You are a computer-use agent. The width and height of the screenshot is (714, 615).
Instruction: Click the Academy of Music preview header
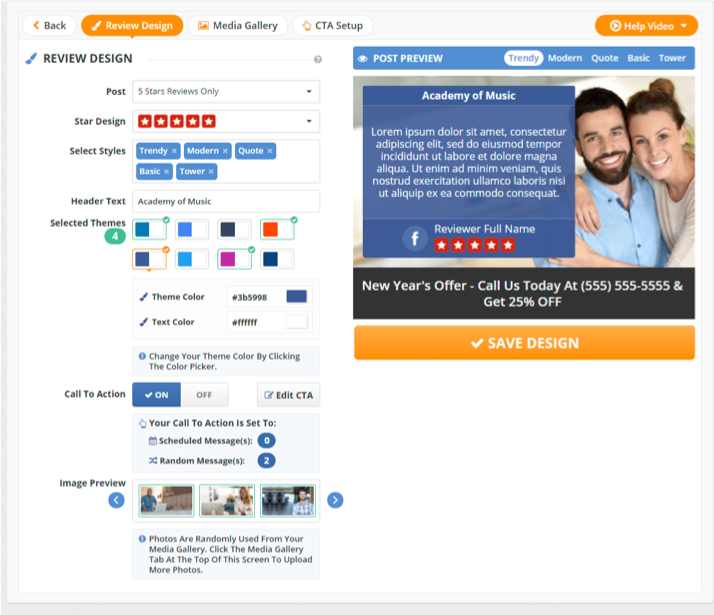pos(469,96)
